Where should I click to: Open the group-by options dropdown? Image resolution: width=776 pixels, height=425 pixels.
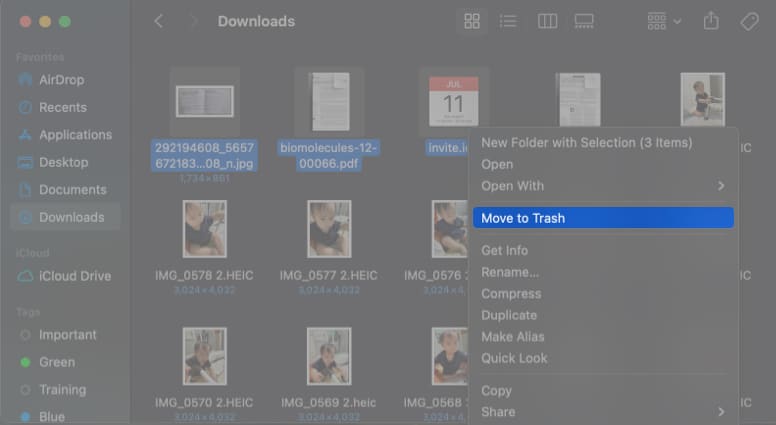pyautogui.click(x=664, y=21)
